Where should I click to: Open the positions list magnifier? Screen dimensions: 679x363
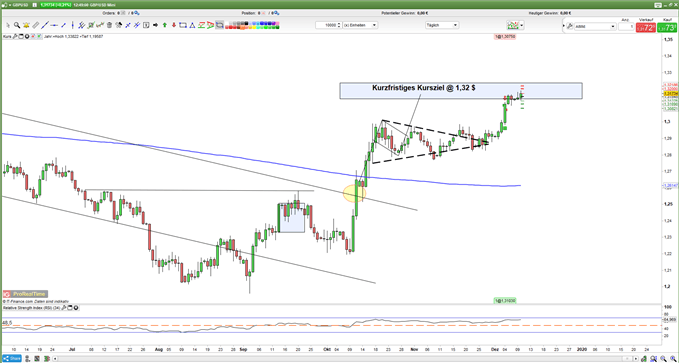click(x=277, y=13)
